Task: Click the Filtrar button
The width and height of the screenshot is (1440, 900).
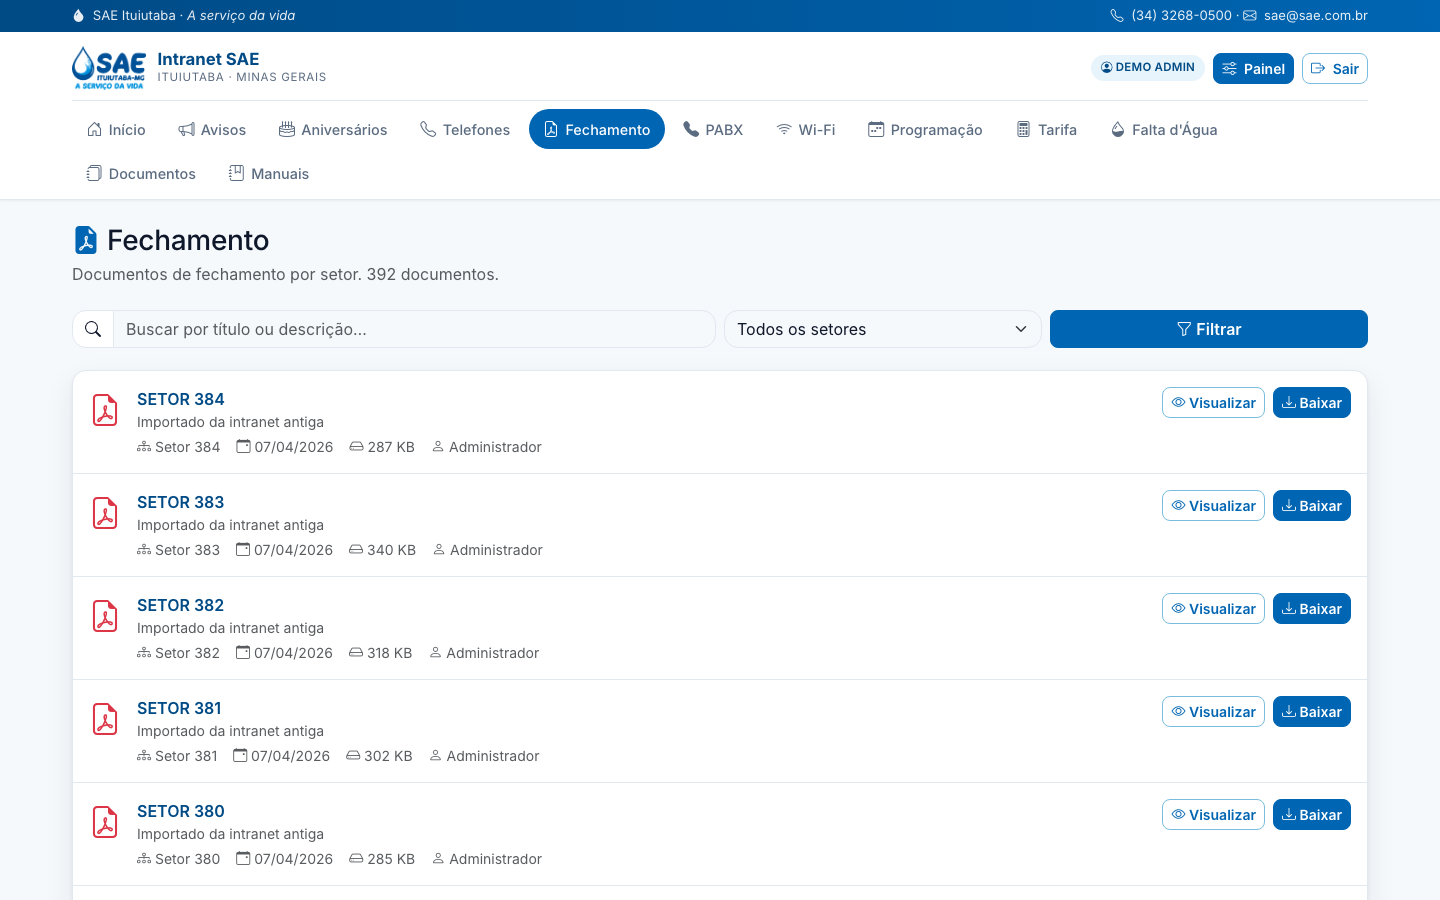Action: (x=1209, y=329)
